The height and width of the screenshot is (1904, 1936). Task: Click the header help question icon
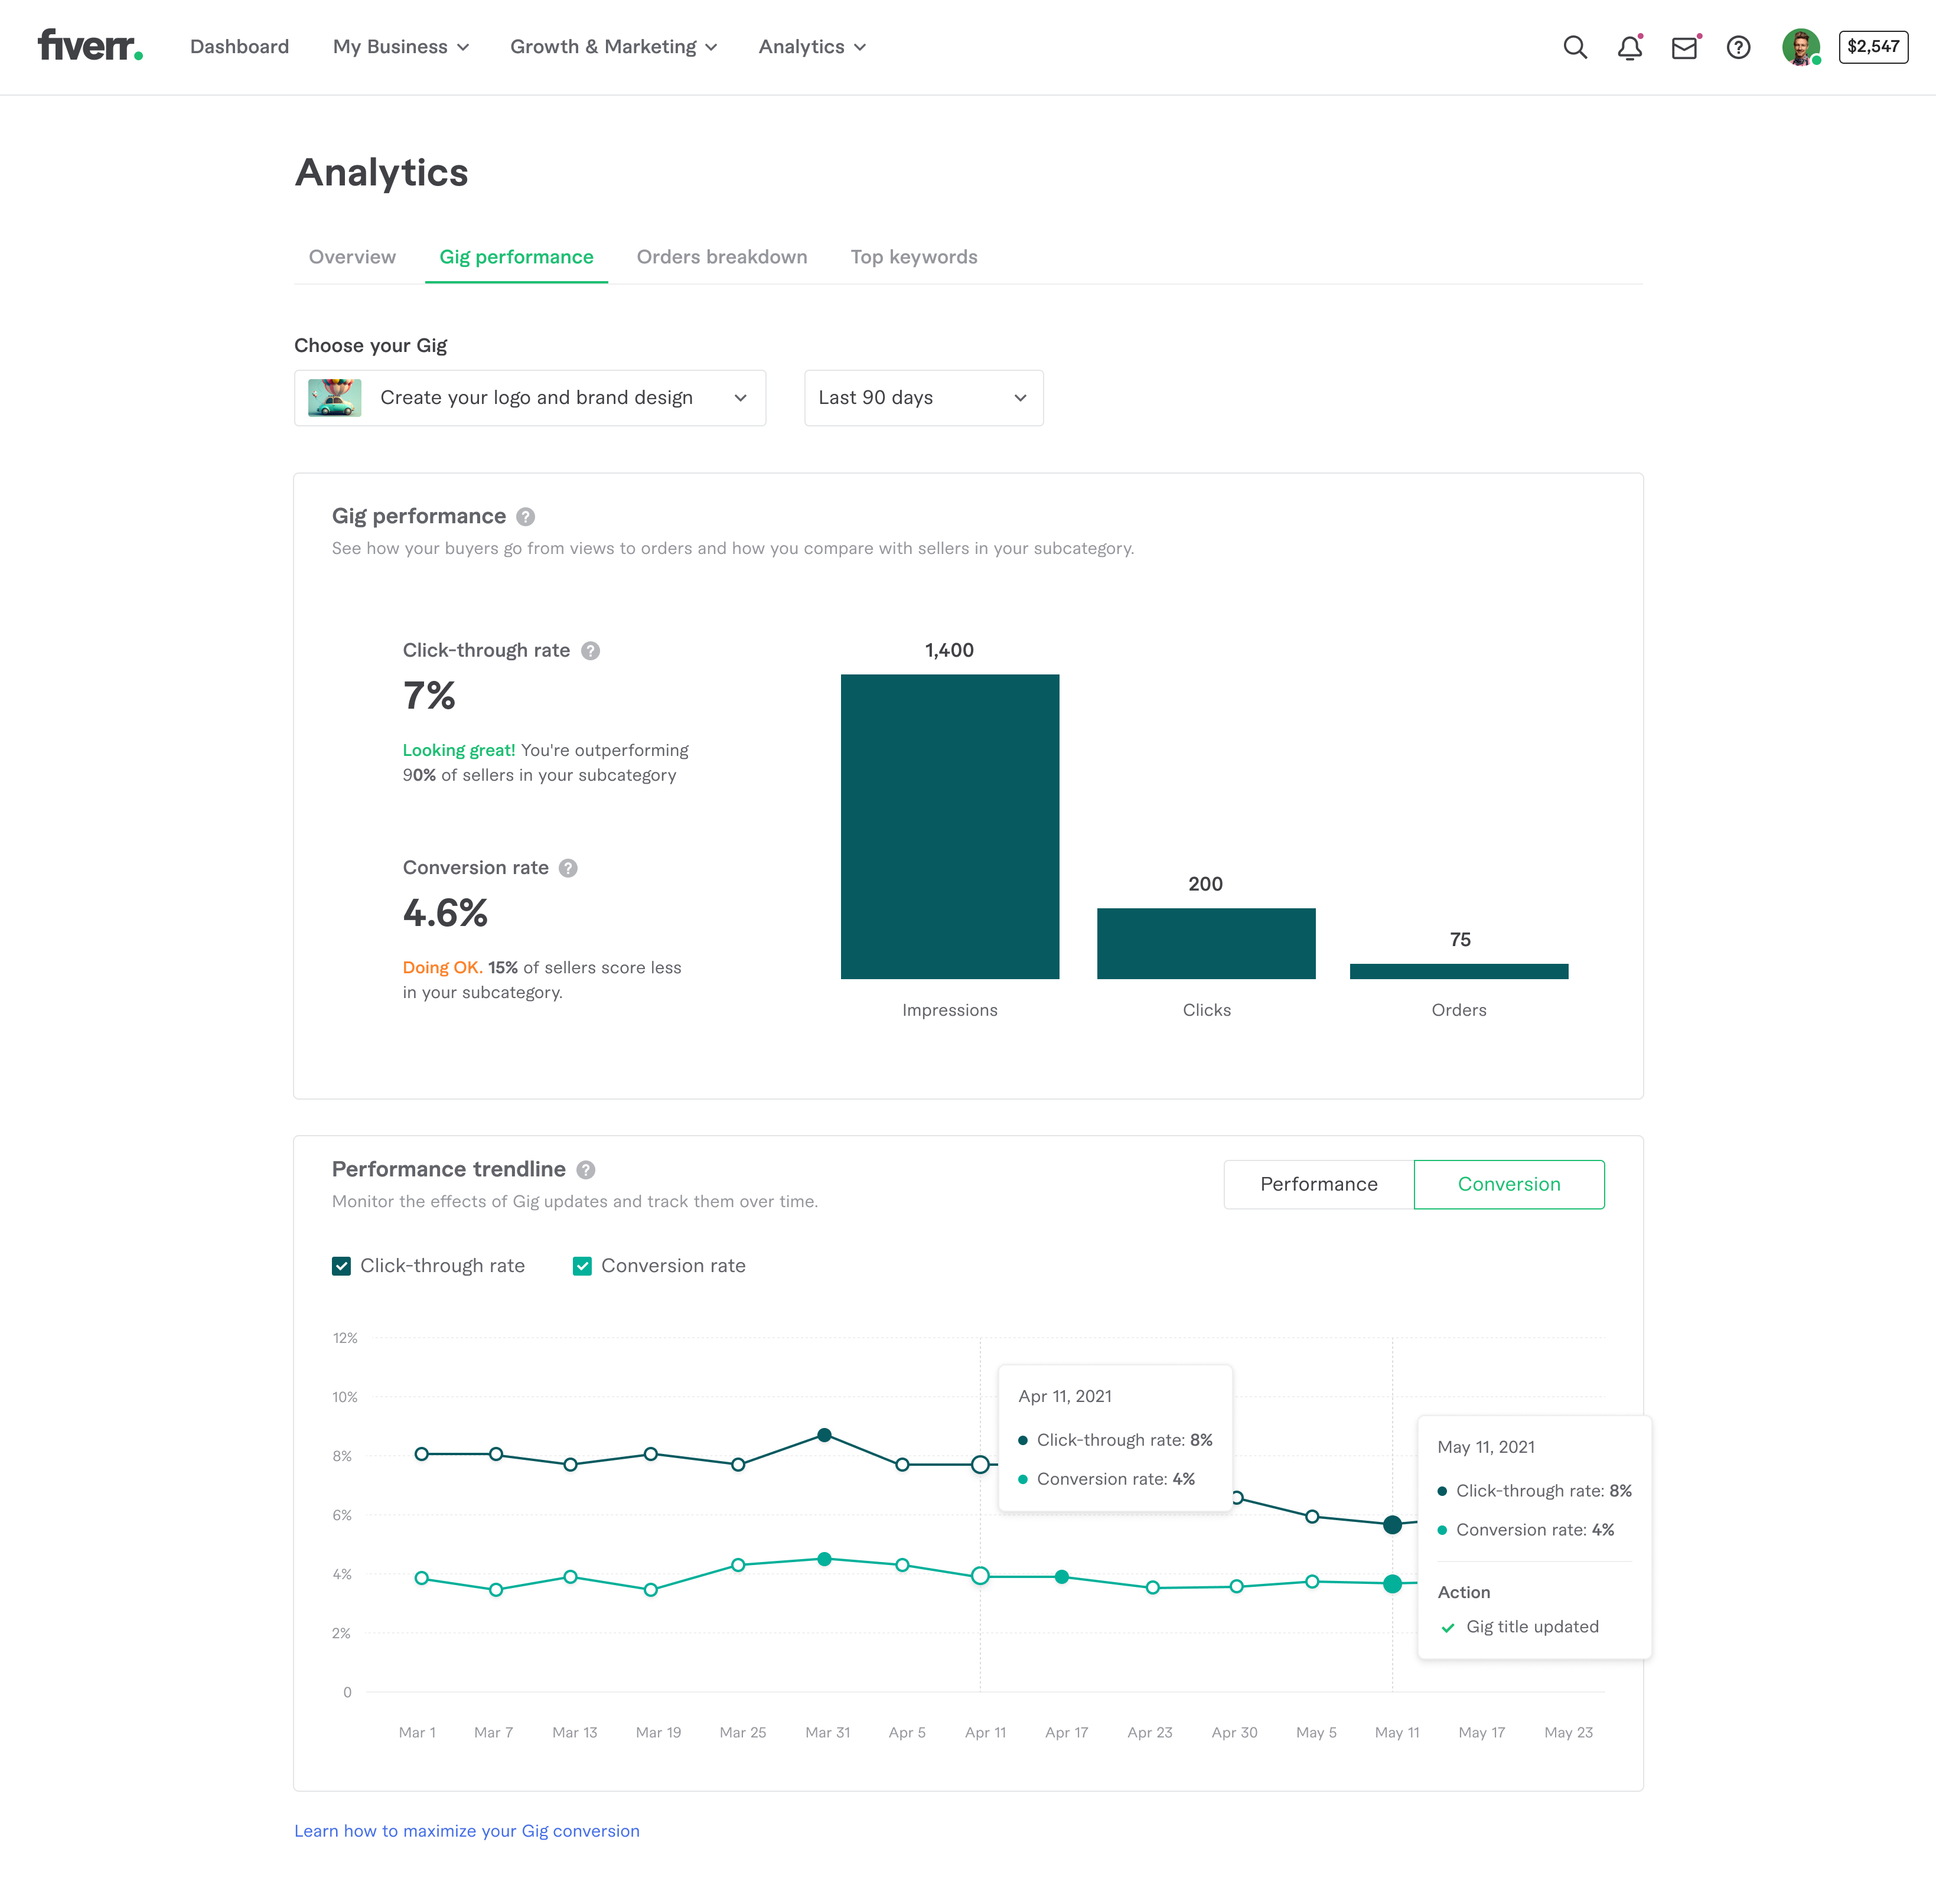(1739, 47)
